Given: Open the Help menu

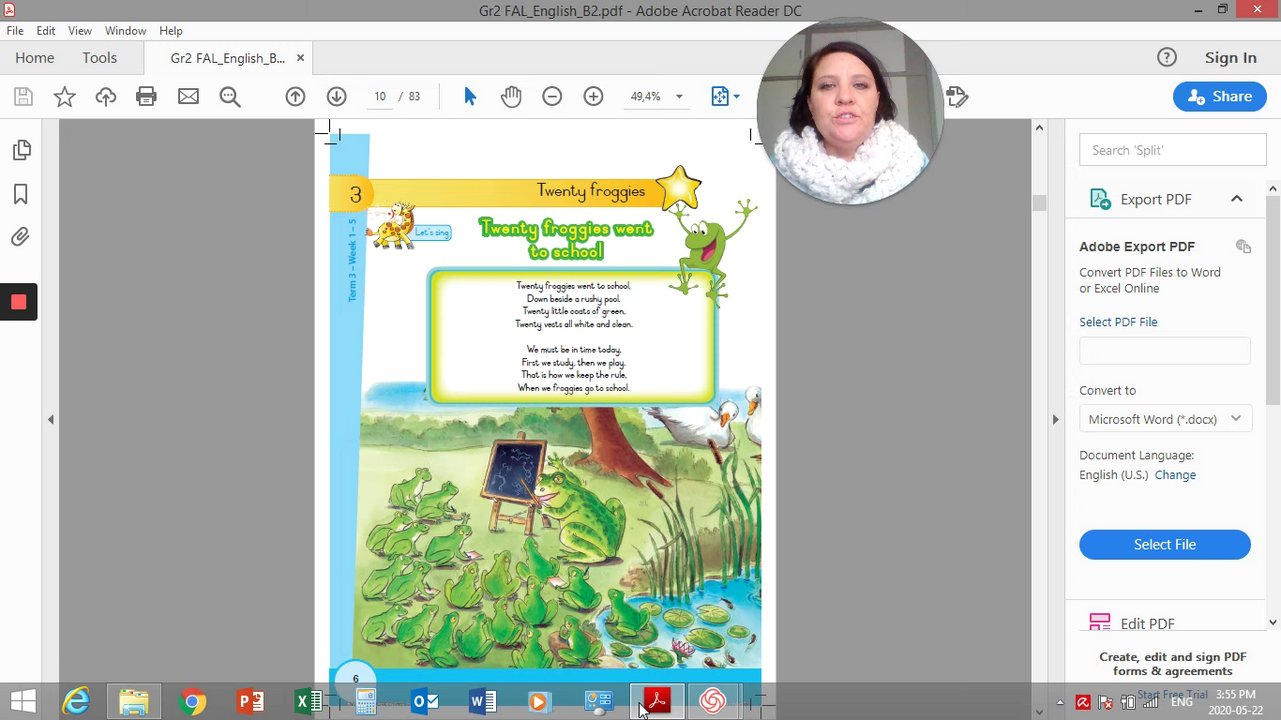Looking at the screenshot, I should (x=171, y=31).
